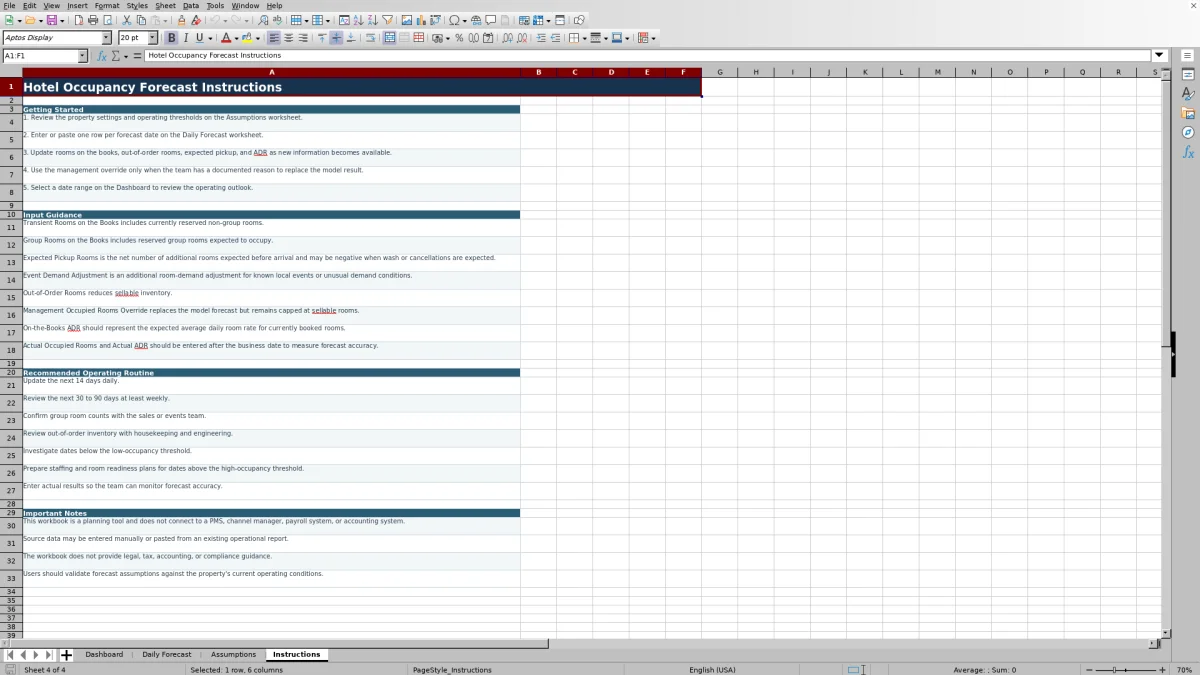Click the Spelling check icon
The width and height of the screenshot is (1200, 675).
(277, 20)
